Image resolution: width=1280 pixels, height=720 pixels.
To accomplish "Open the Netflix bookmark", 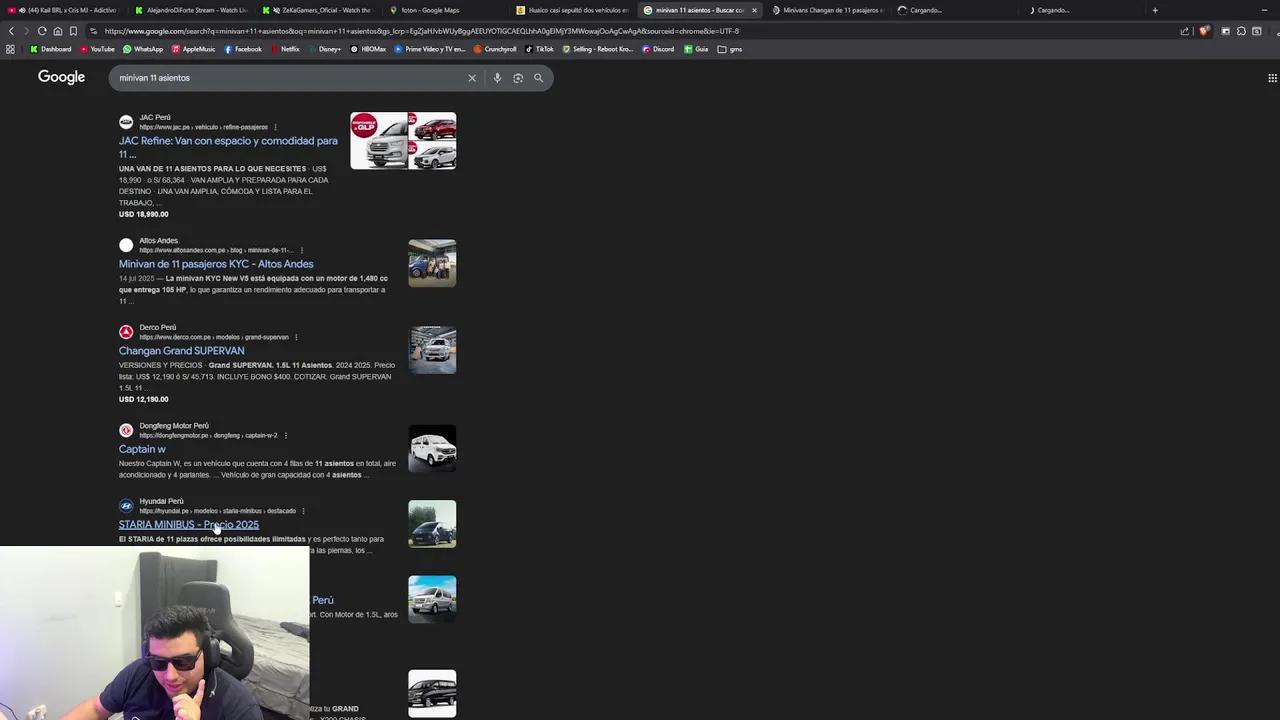I will pos(285,49).
